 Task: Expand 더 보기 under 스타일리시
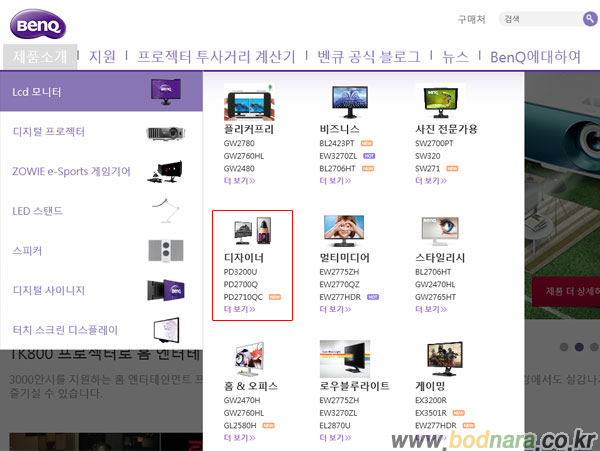click(x=431, y=309)
